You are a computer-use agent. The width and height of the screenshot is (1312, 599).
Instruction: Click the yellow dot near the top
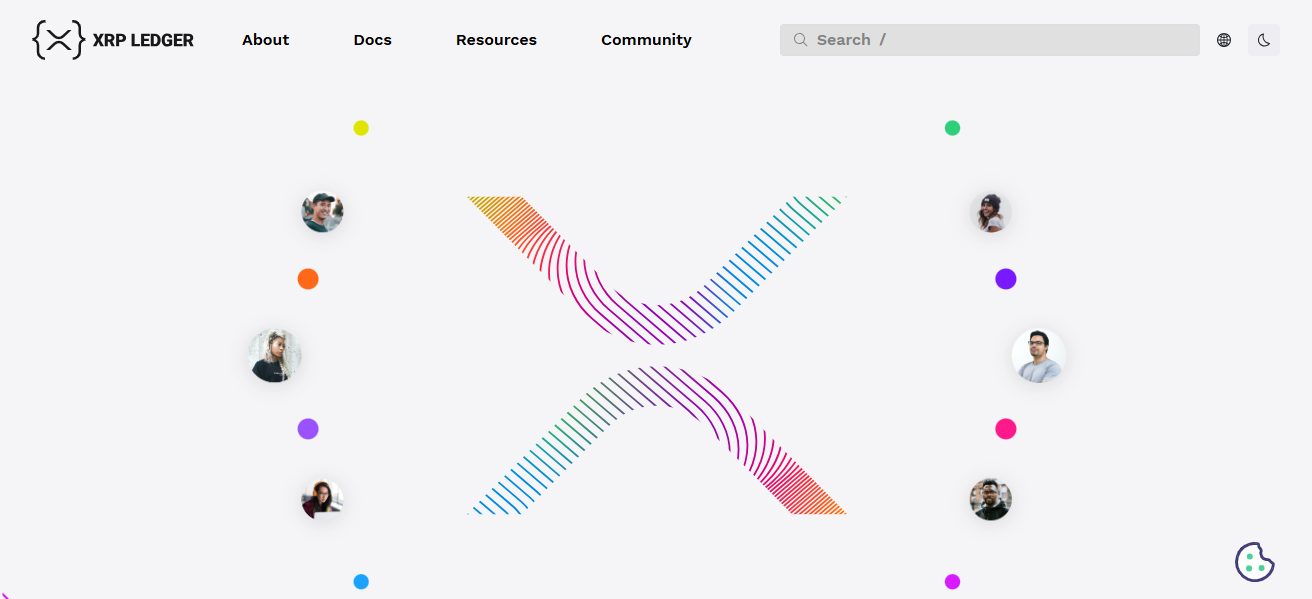coord(361,128)
